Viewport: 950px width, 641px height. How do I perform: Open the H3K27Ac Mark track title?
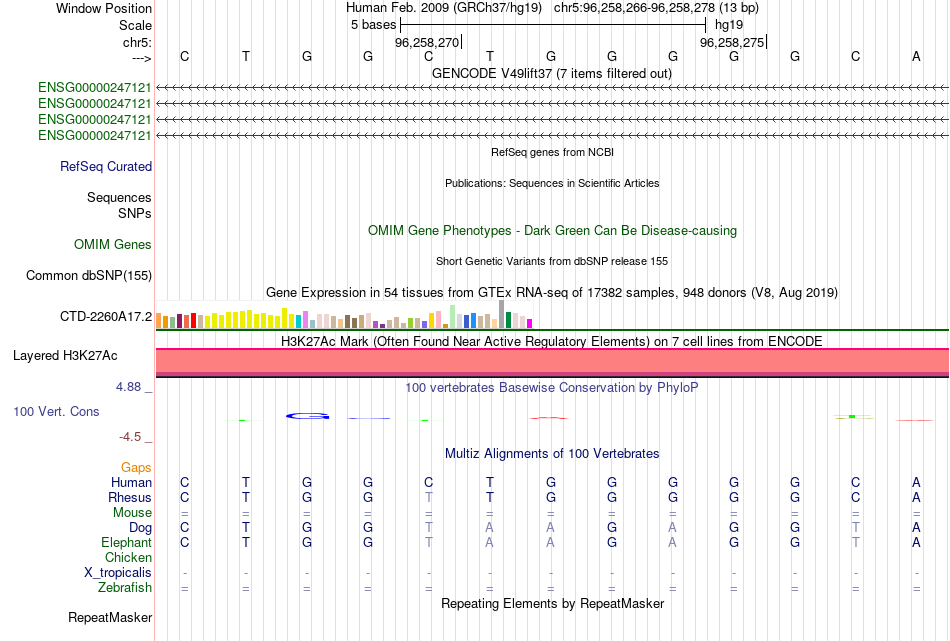[x=552, y=341]
